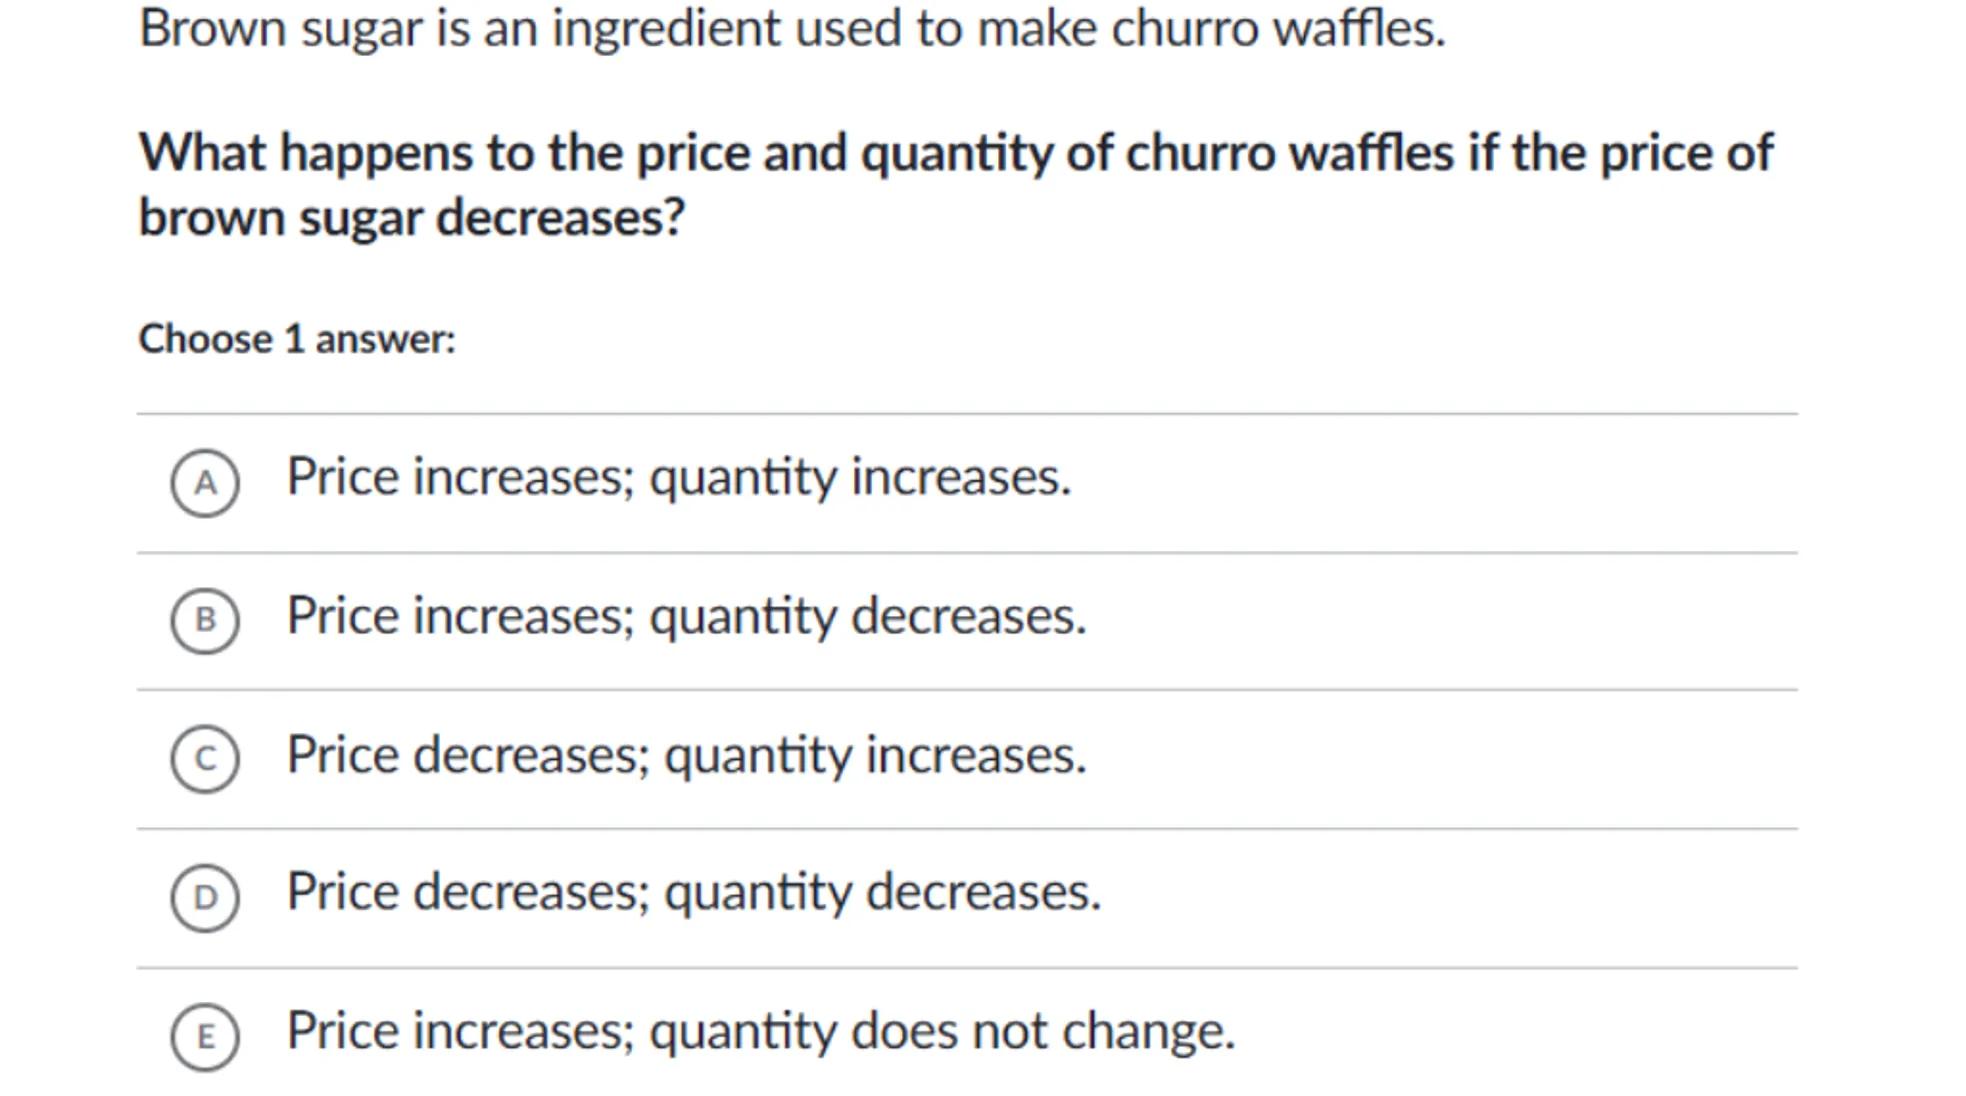Choose the text "Price decreases; quantity decreases."
Screen dimensions: 1966x1096
pyautogui.click(x=693, y=892)
